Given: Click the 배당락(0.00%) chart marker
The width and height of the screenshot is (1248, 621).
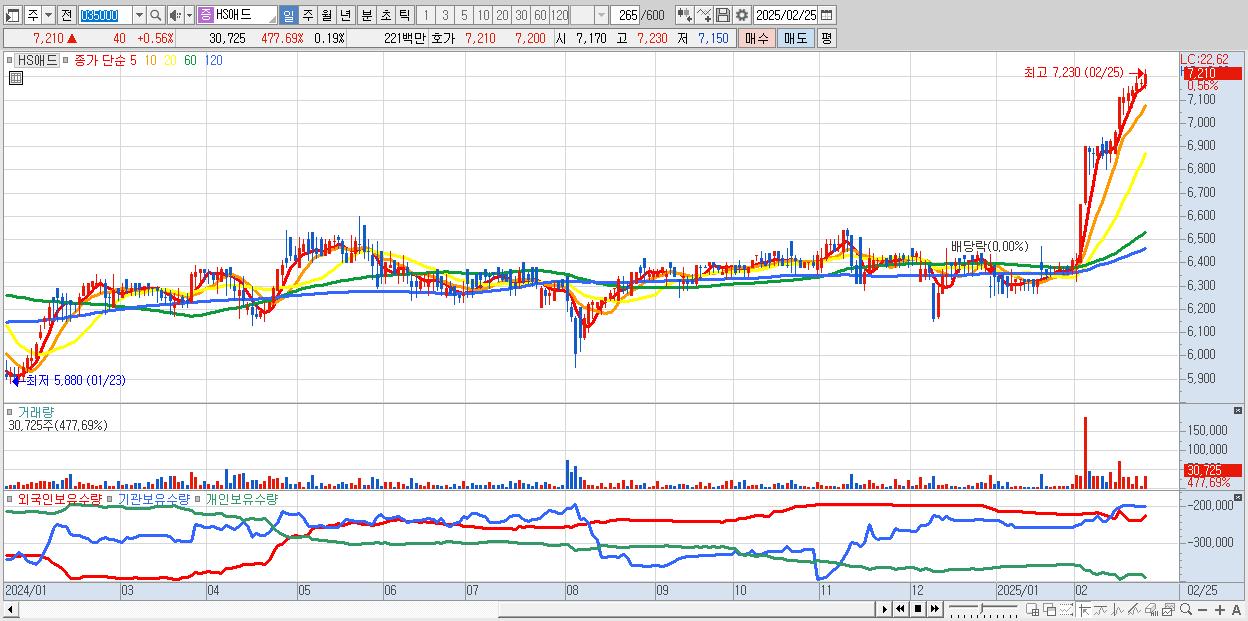Looking at the screenshot, I should coord(989,246).
